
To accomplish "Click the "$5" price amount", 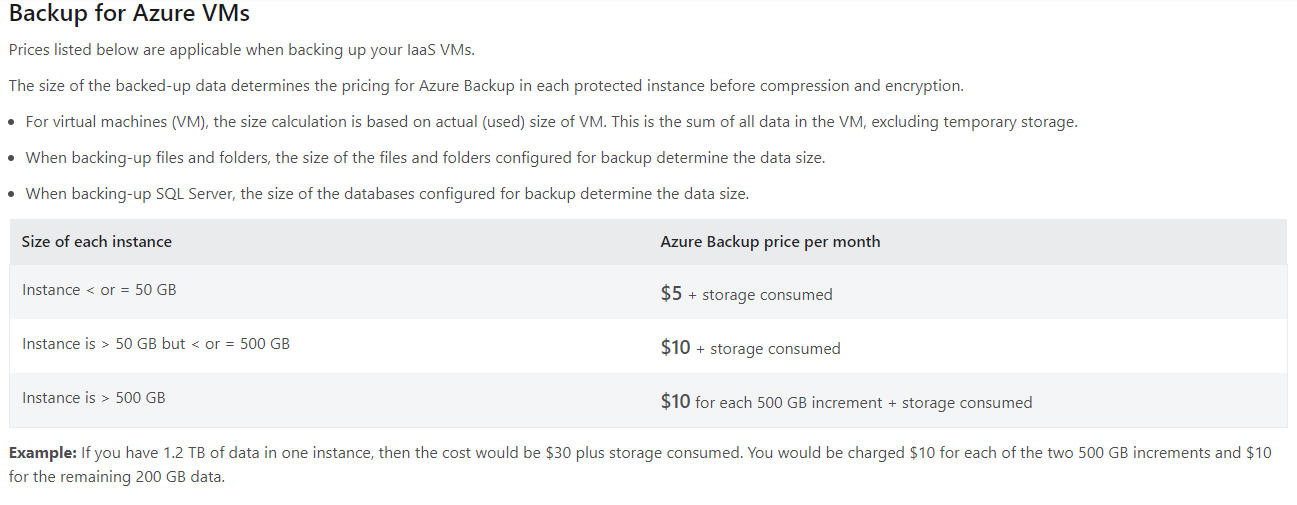I will 671,294.
